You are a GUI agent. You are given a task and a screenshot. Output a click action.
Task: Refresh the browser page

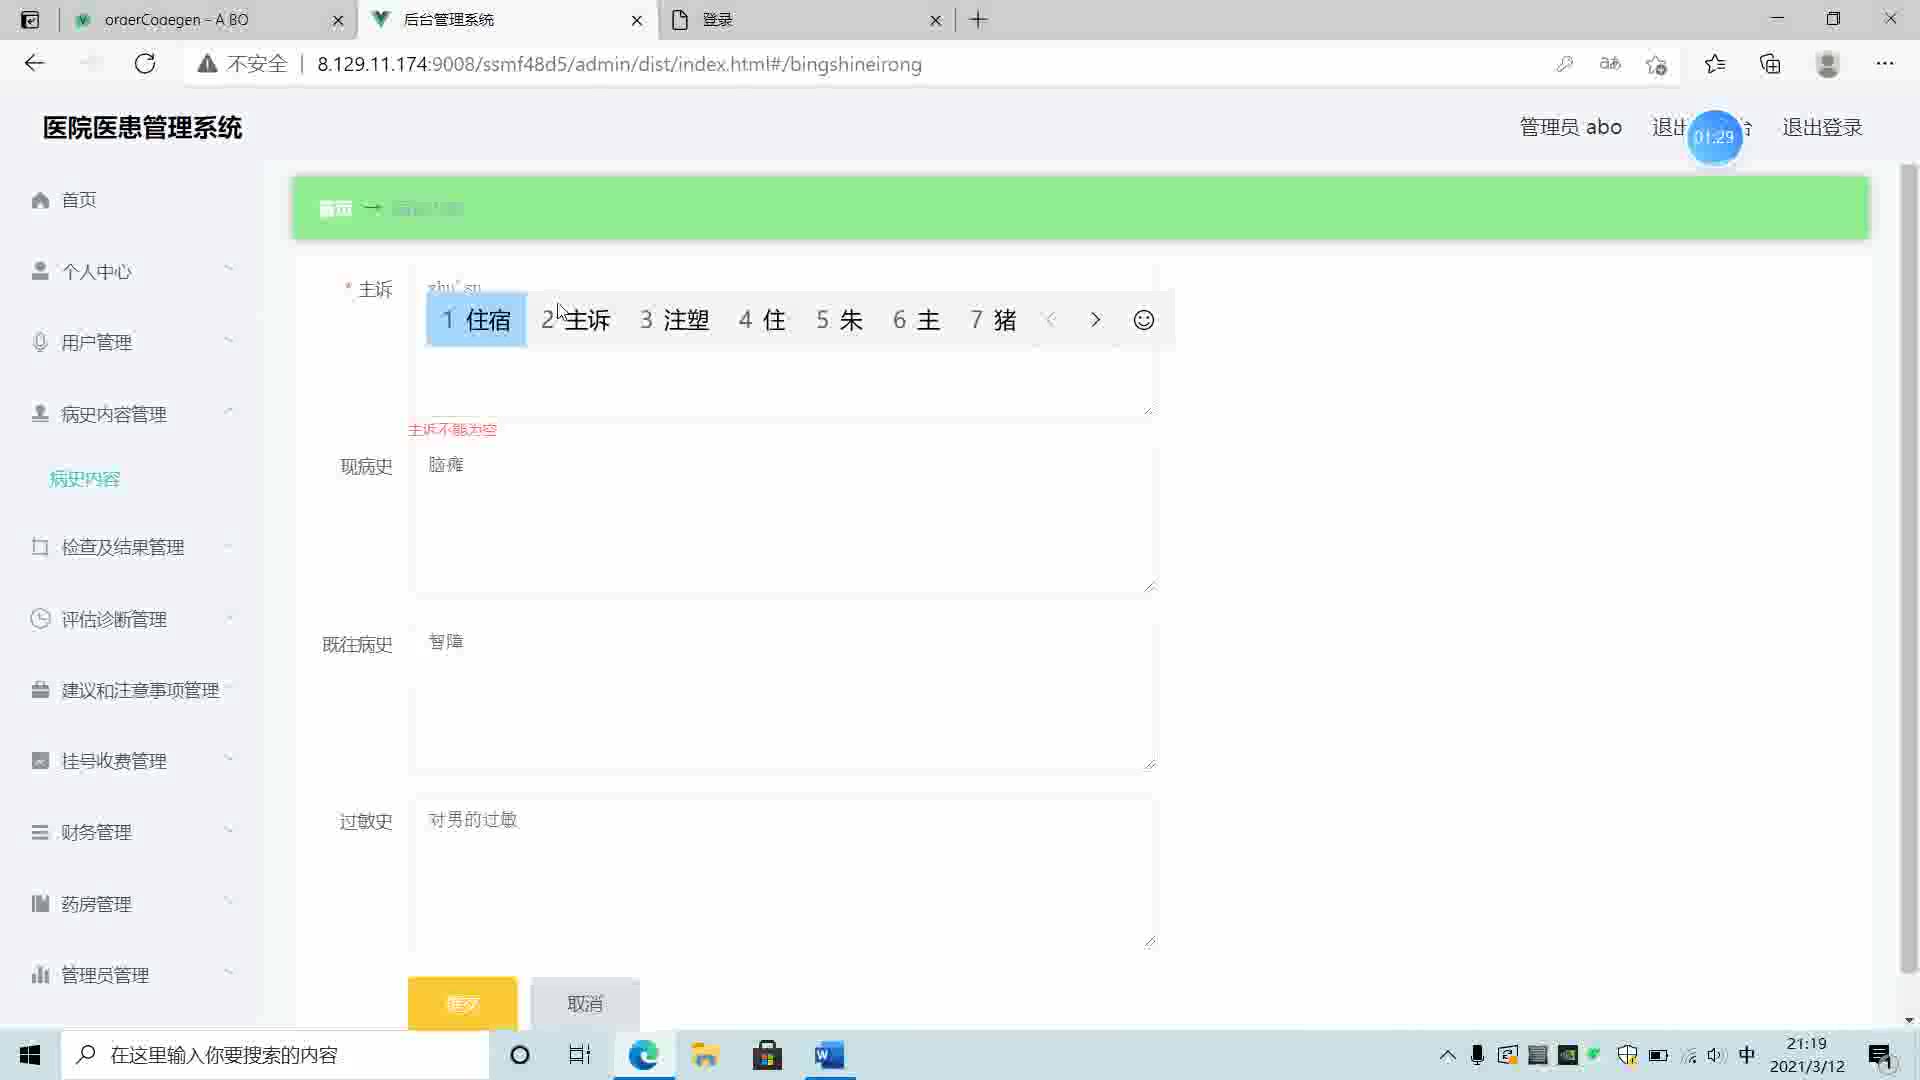[x=145, y=64]
